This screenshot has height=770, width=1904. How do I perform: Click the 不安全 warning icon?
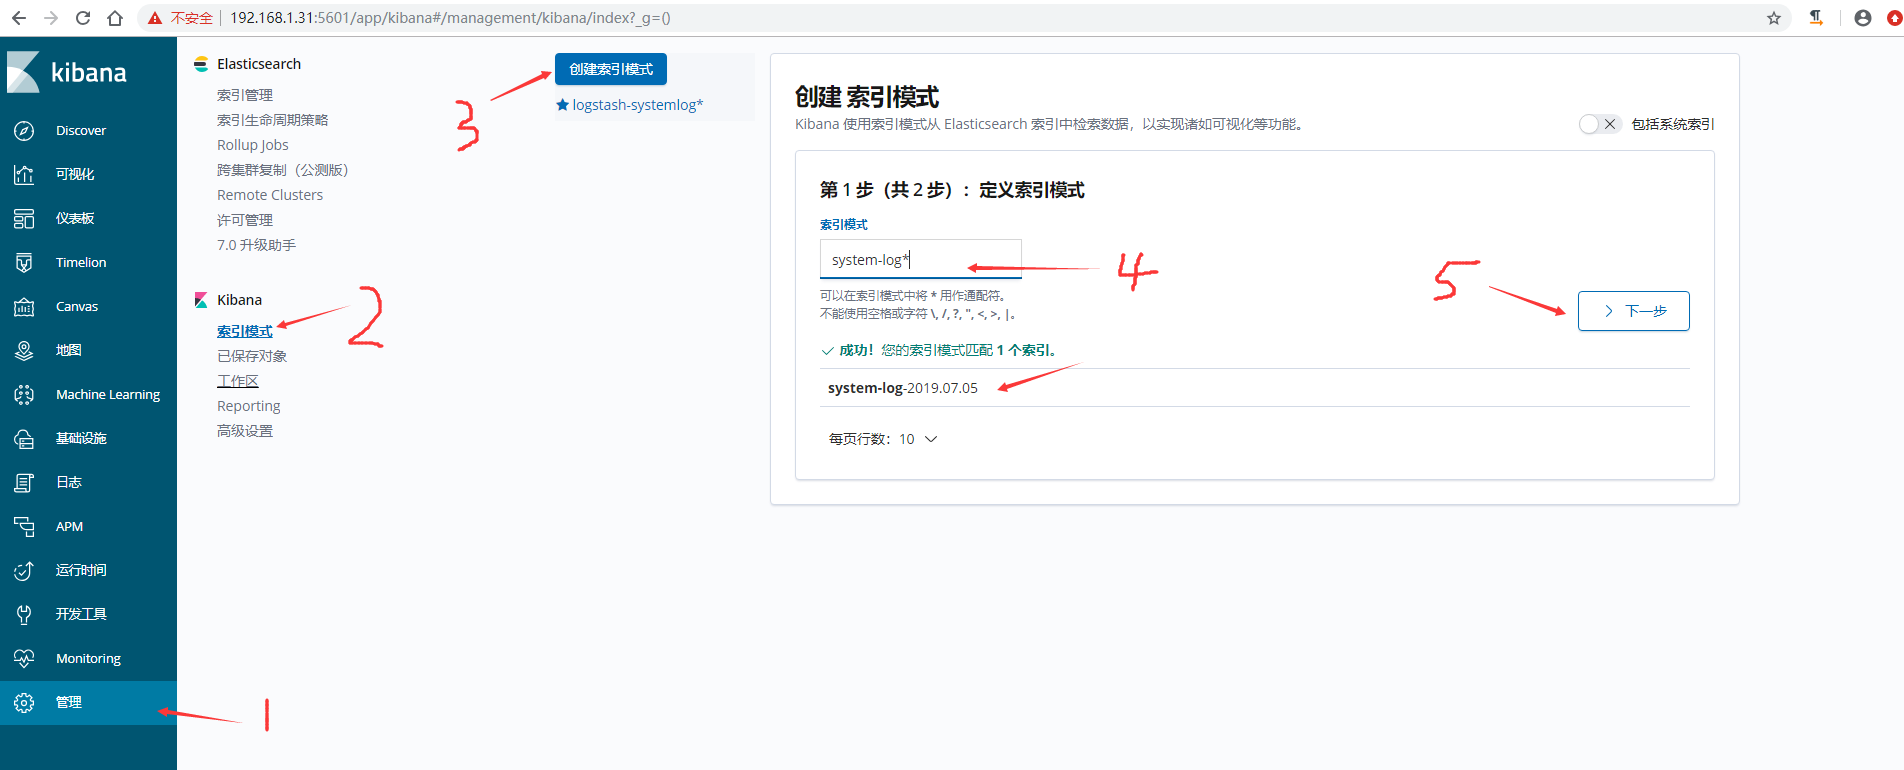click(x=155, y=18)
